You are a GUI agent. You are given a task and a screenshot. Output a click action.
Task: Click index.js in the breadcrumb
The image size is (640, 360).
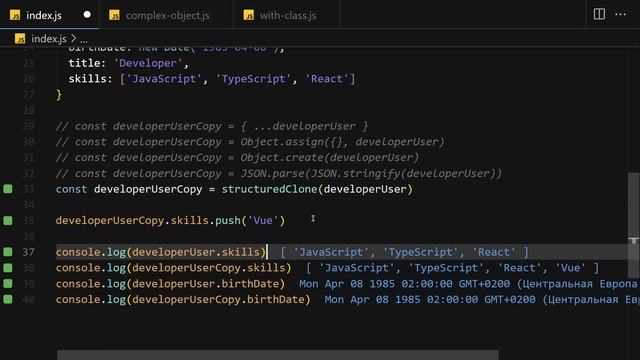(49, 39)
